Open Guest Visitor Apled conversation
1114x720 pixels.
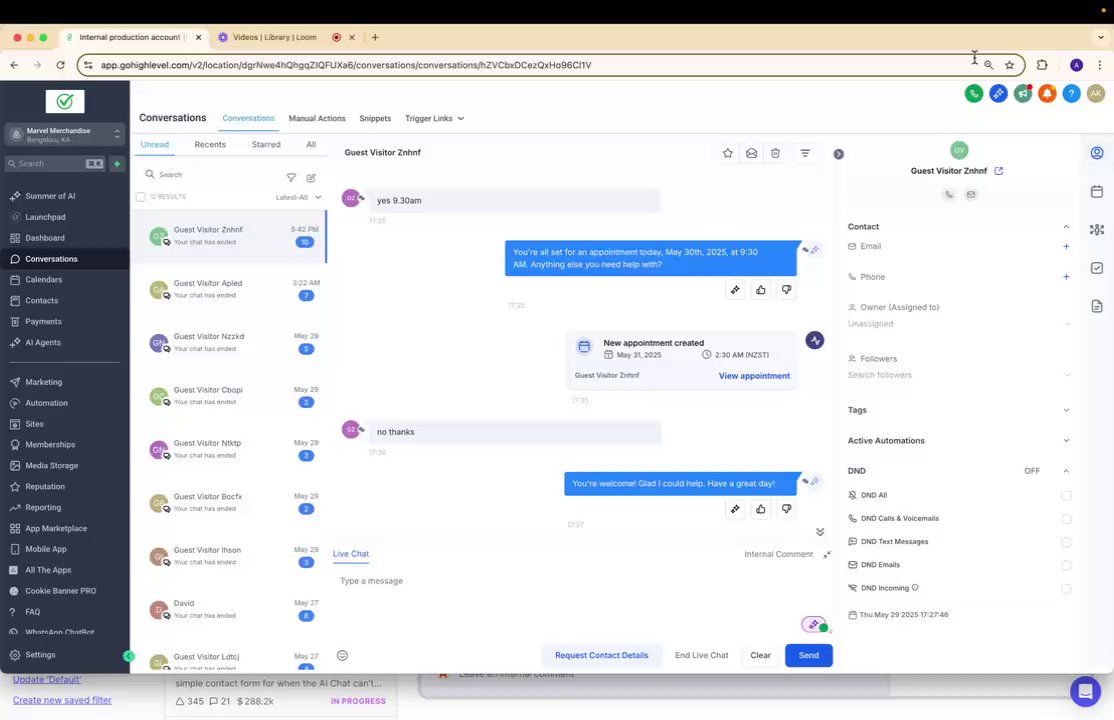click(229, 289)
